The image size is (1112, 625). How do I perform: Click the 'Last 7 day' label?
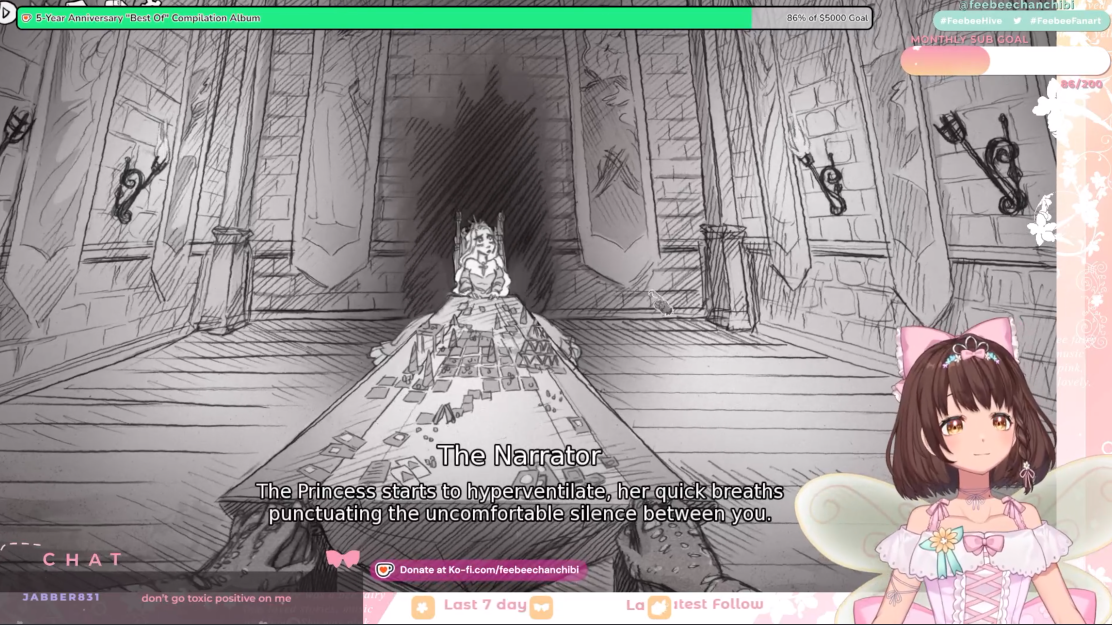tap(485, 604)
